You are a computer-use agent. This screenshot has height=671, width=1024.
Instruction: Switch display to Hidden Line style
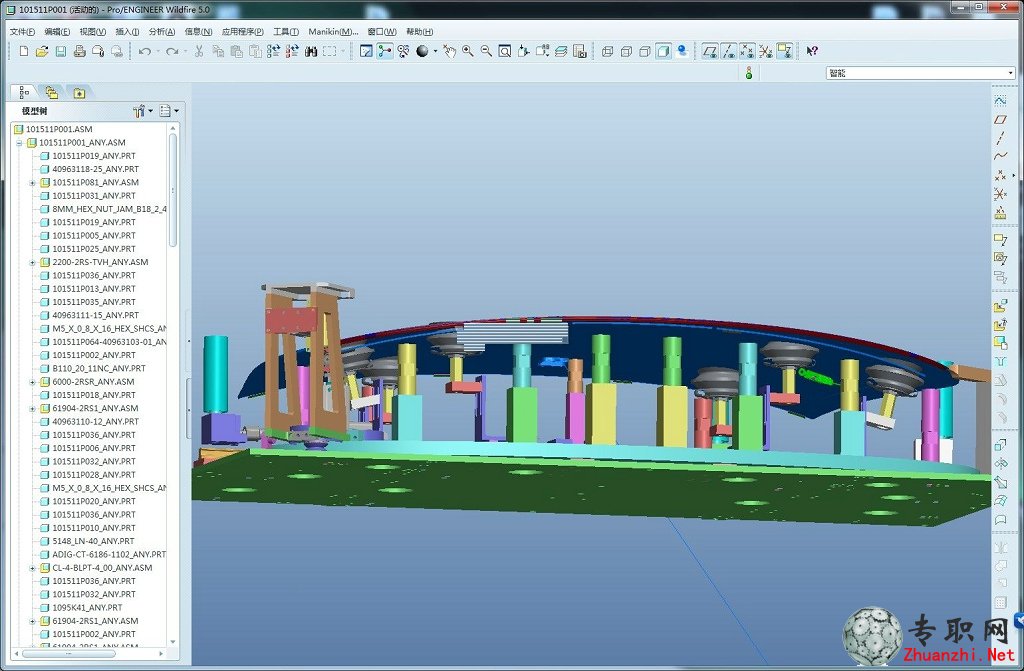[626, 51]
